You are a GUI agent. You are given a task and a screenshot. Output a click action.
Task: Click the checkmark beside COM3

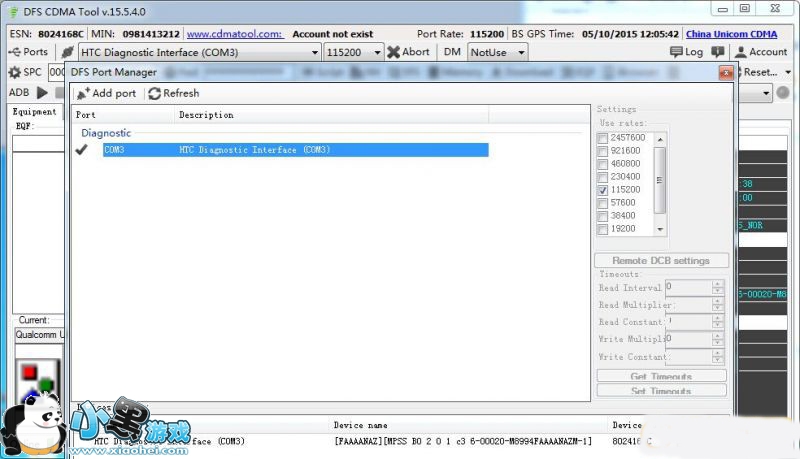pos(82,149)
